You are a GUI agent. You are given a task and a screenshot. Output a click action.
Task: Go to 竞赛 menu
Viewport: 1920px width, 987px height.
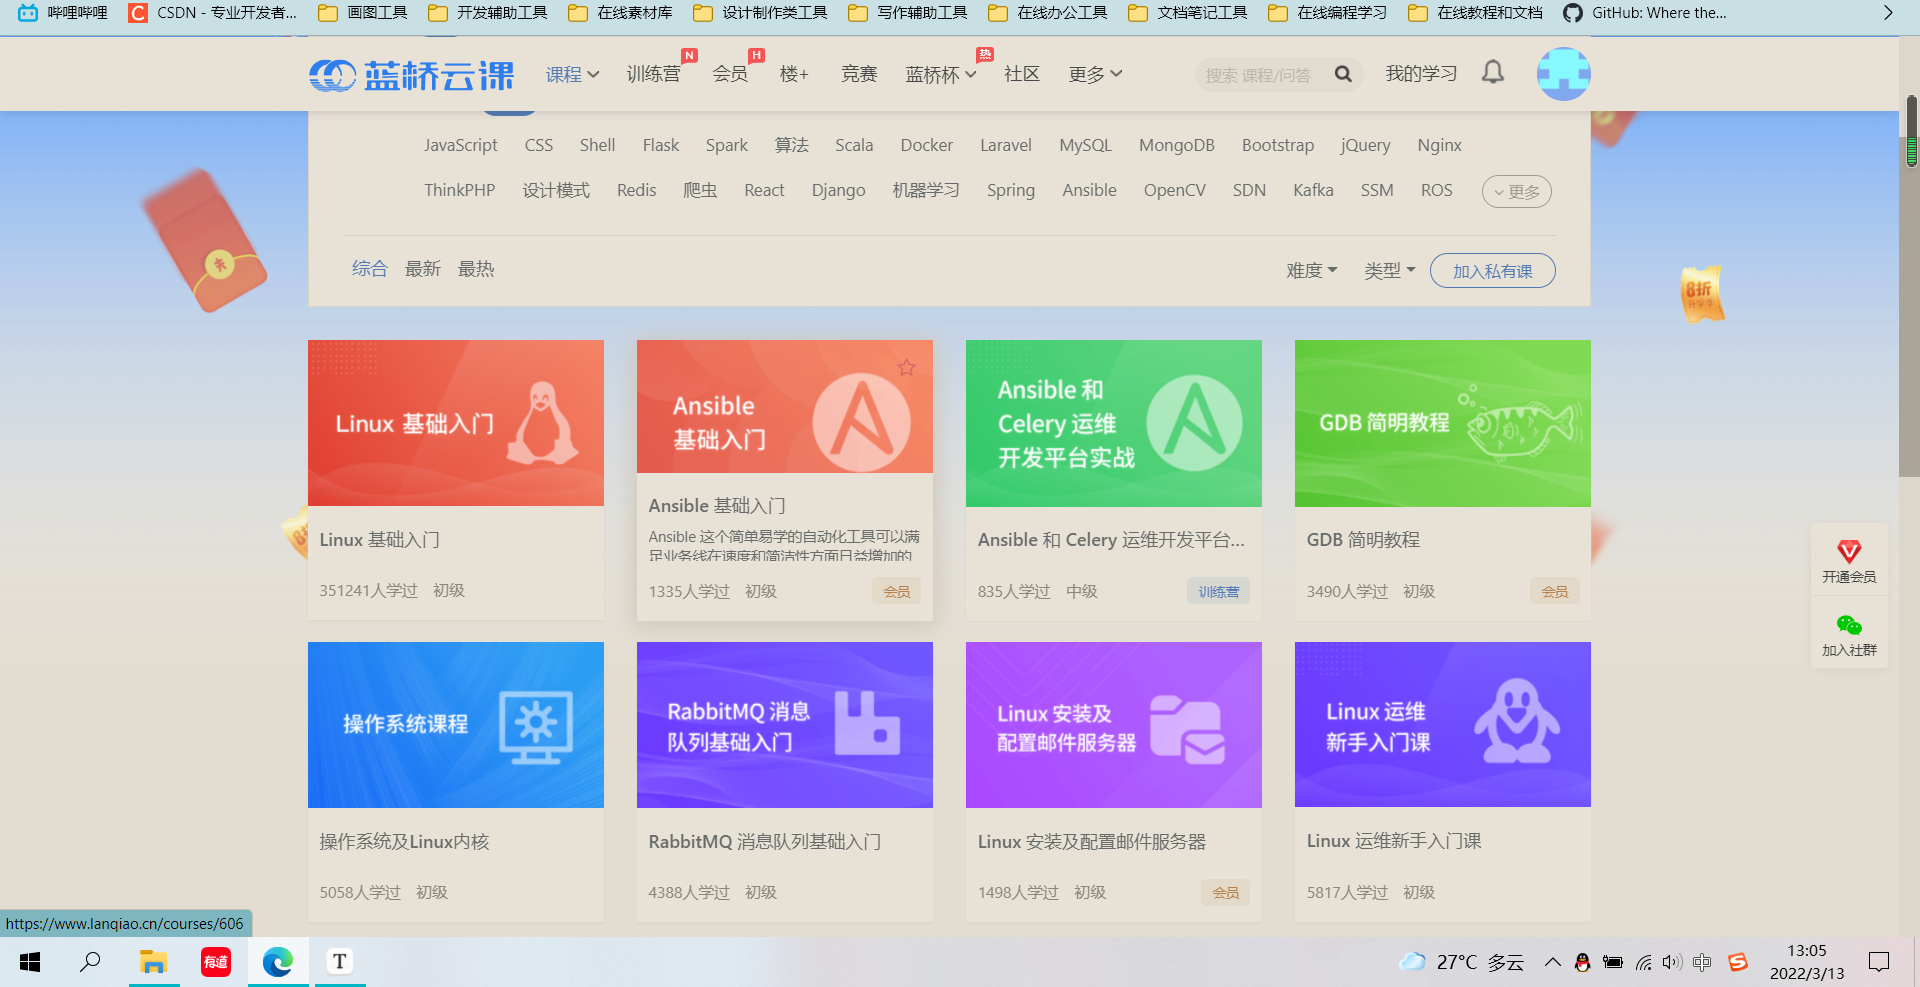859,74
